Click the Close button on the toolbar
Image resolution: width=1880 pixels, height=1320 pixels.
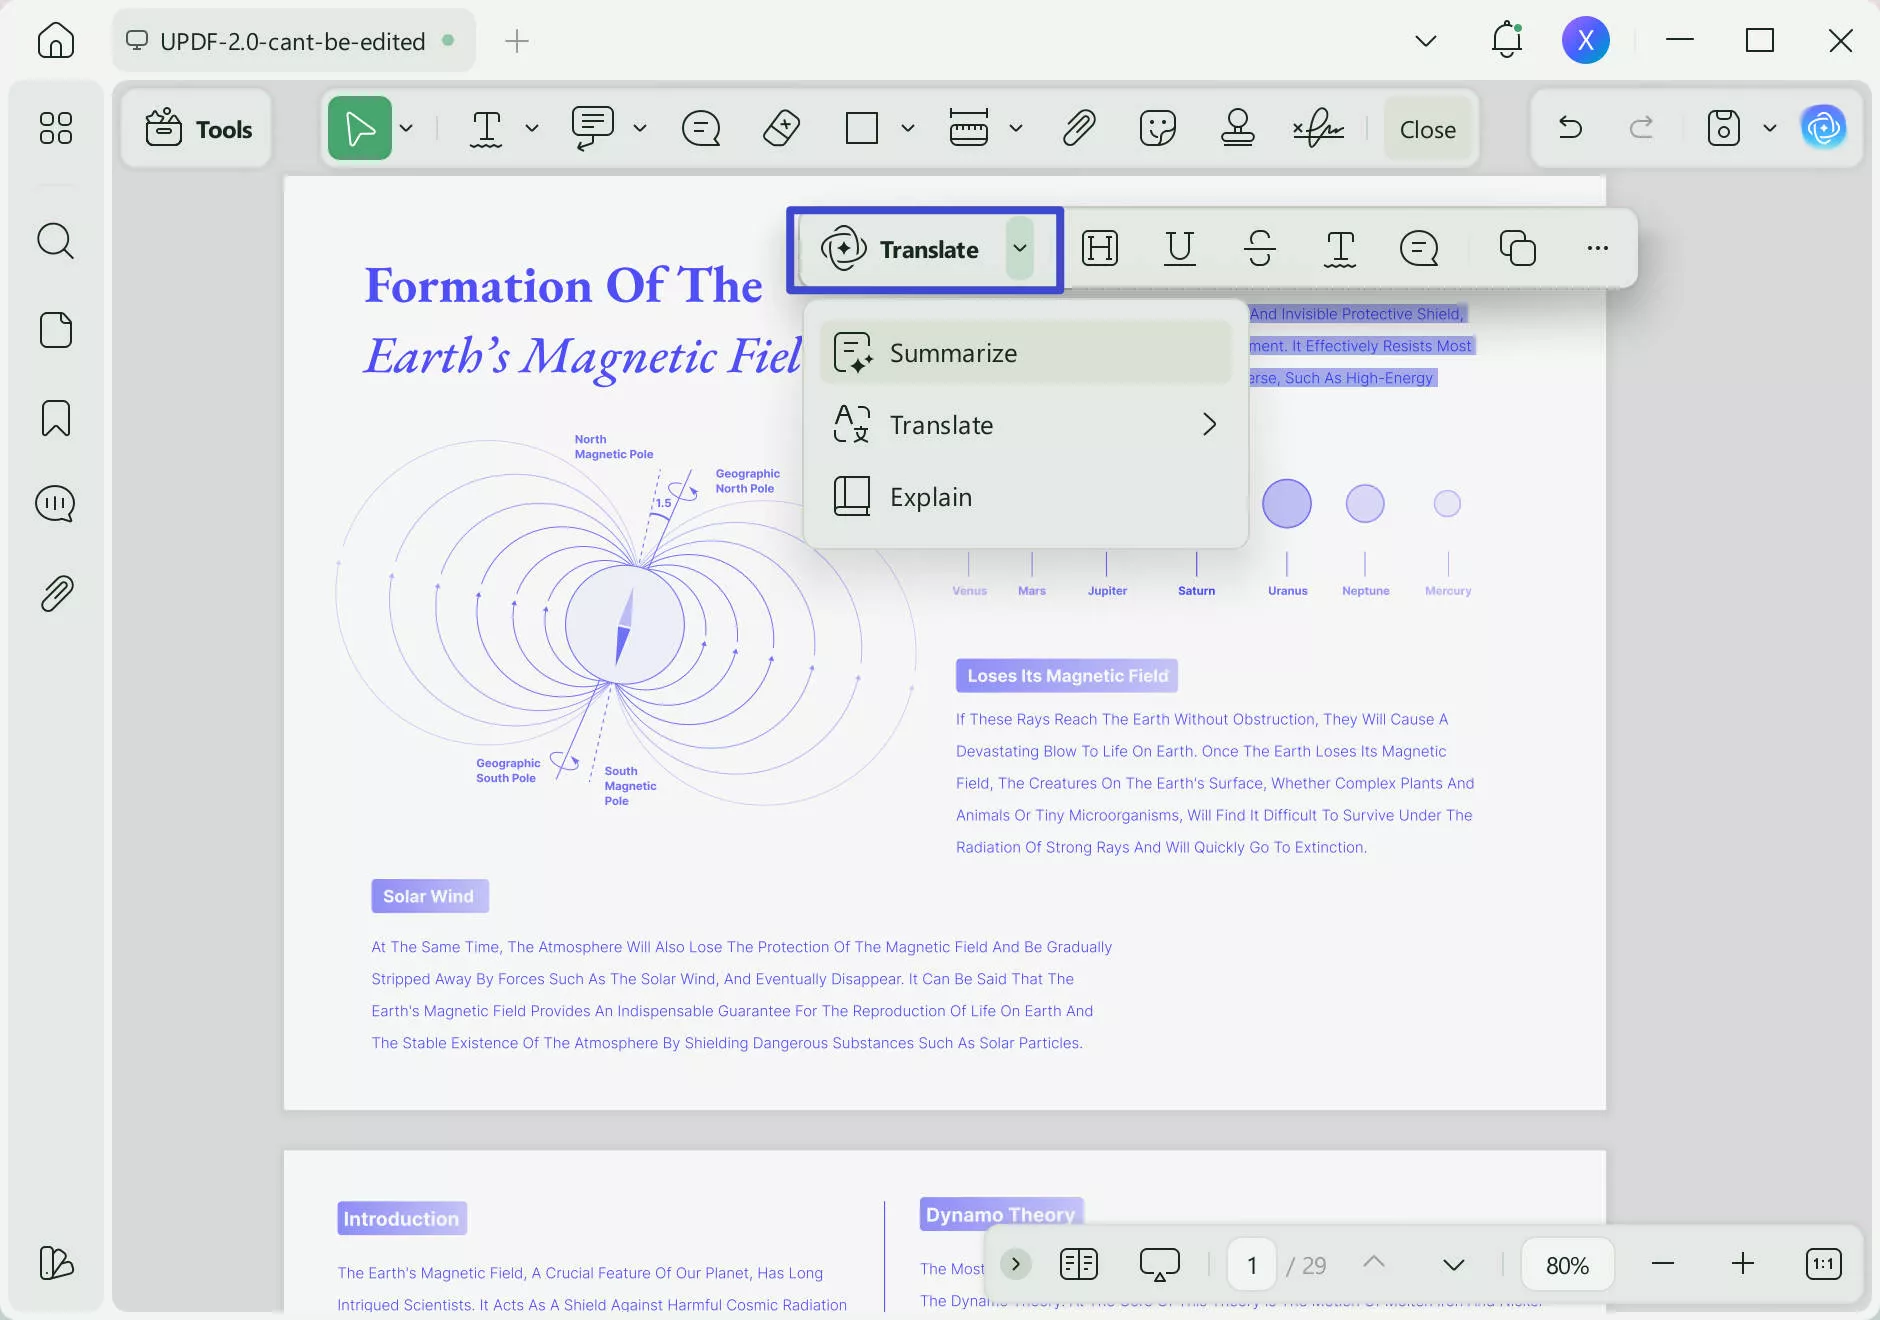[1426, 128]
